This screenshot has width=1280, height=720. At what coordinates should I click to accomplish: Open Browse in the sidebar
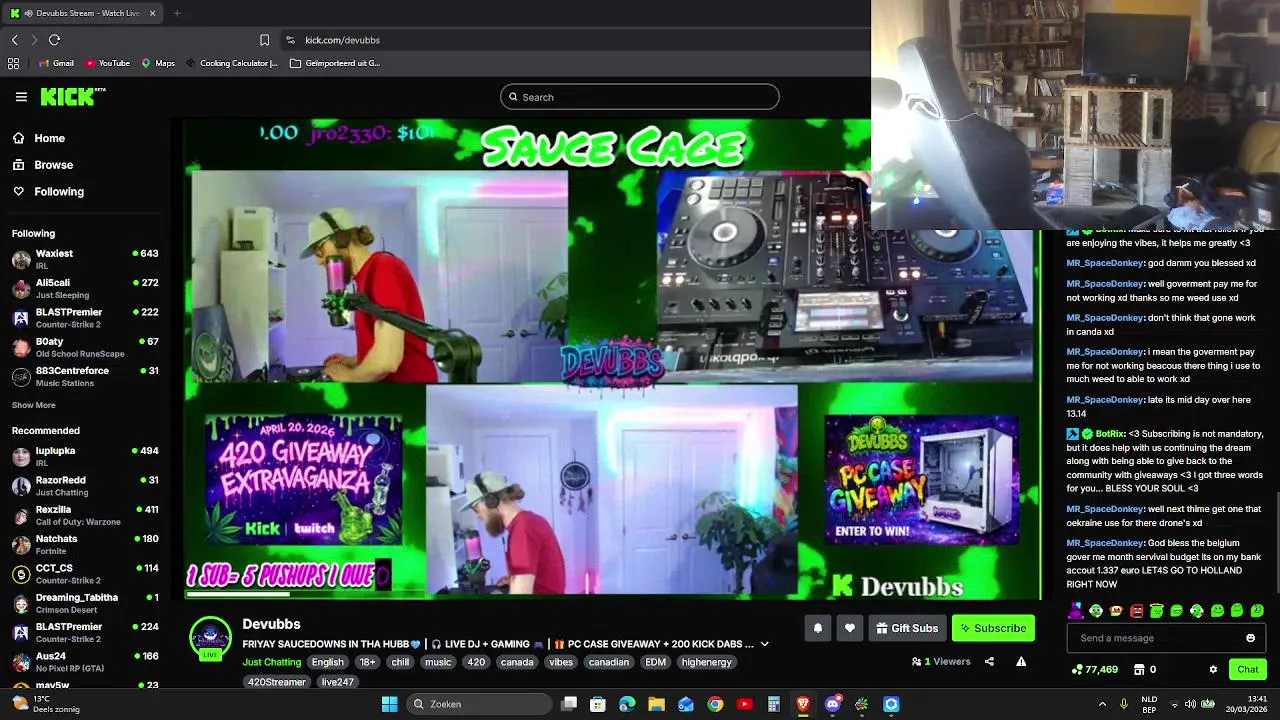pos(53,165)
